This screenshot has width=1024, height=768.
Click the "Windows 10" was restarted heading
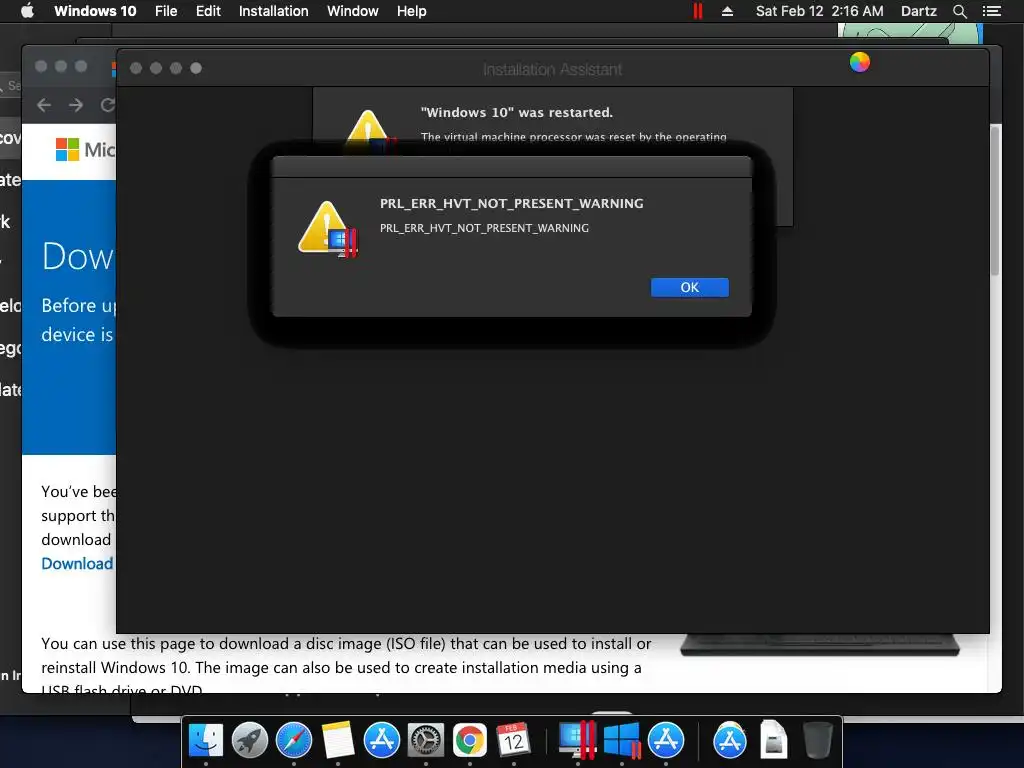pyautogui.click(x=517, y=112)
